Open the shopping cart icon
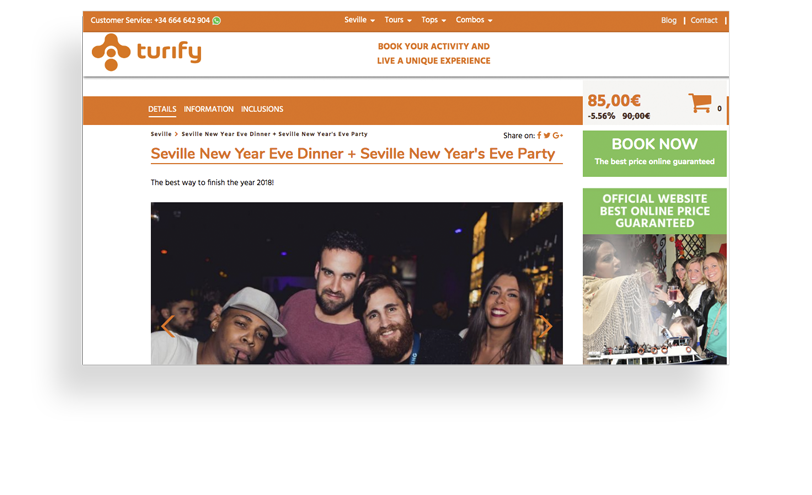812x495 pixels. (x=700, y=103)
